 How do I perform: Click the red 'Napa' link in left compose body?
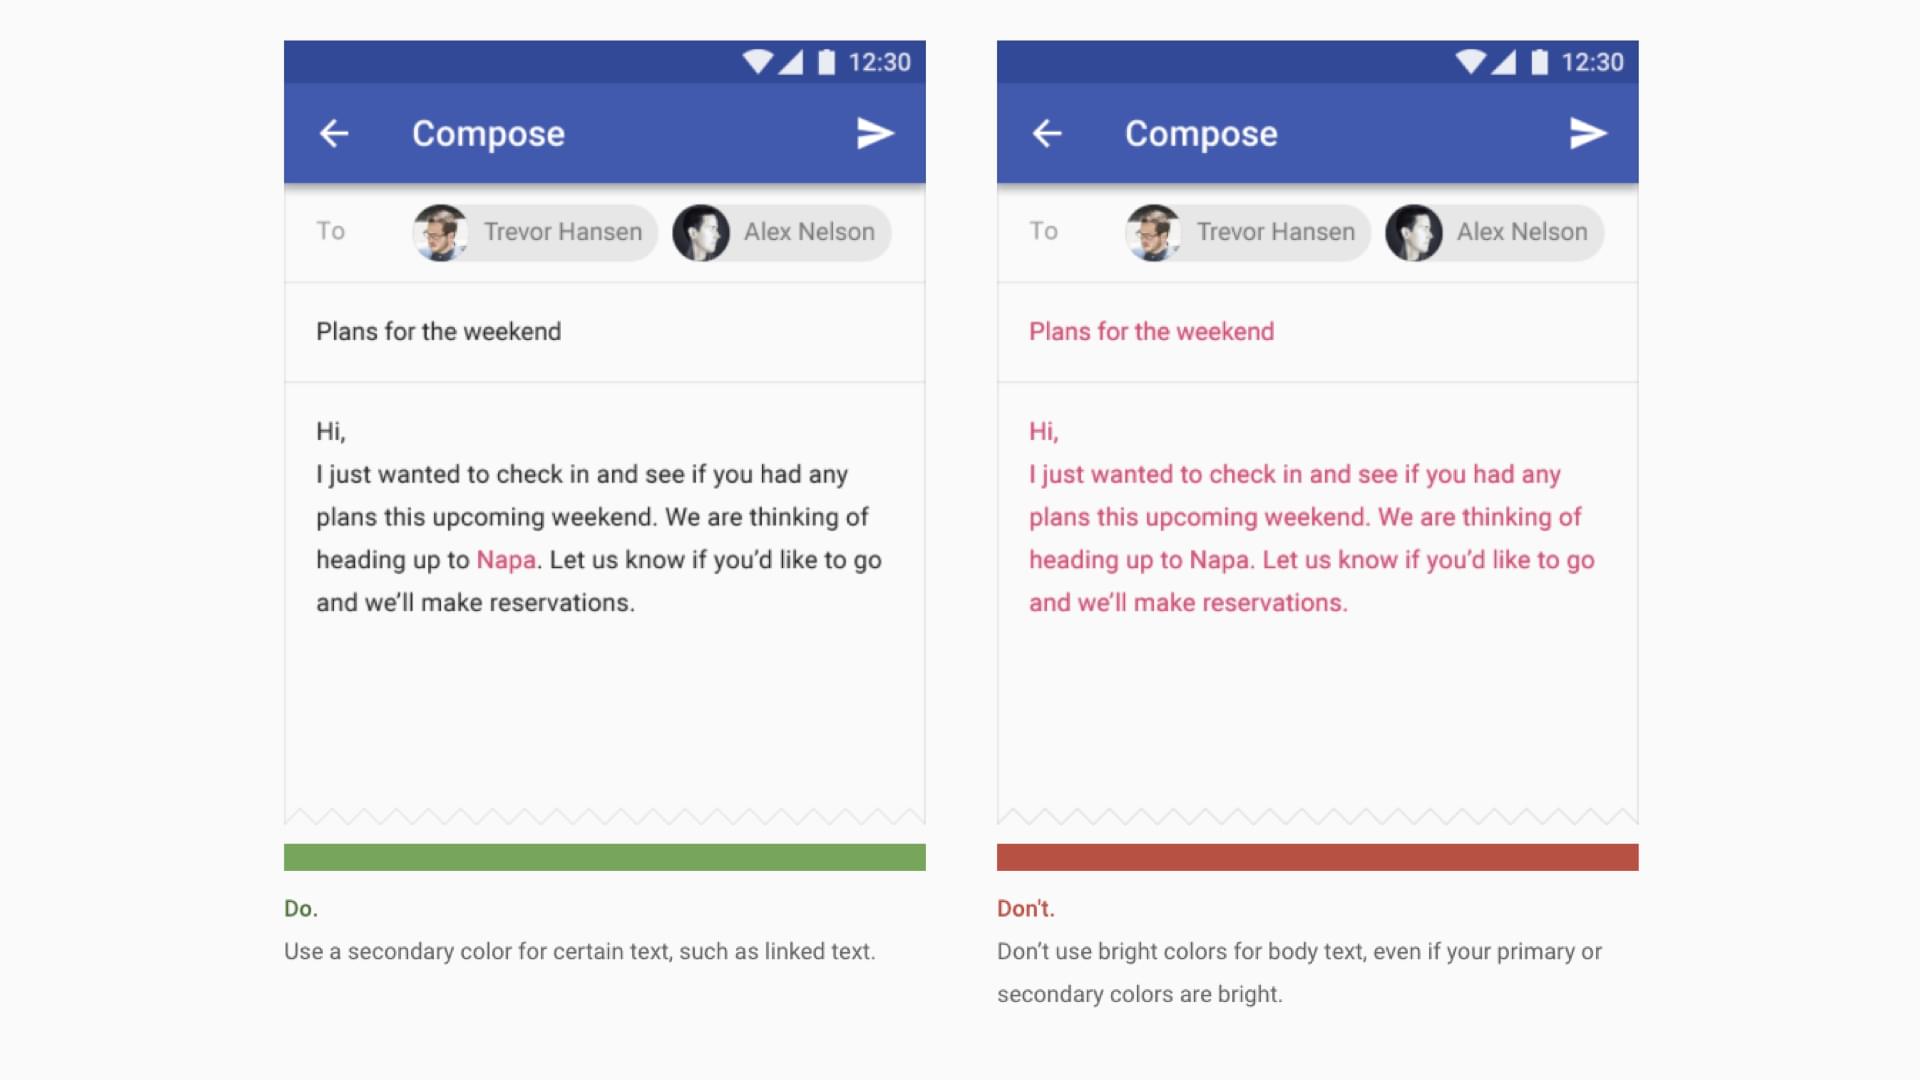click(x=504, y=559)
